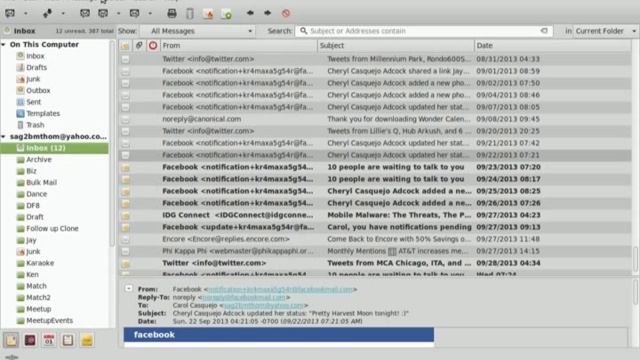Image resolution: width=640 pixels, height=360 pixels.
Task: Click the Reply to All toolbar icon
Action: coord(103,13)
